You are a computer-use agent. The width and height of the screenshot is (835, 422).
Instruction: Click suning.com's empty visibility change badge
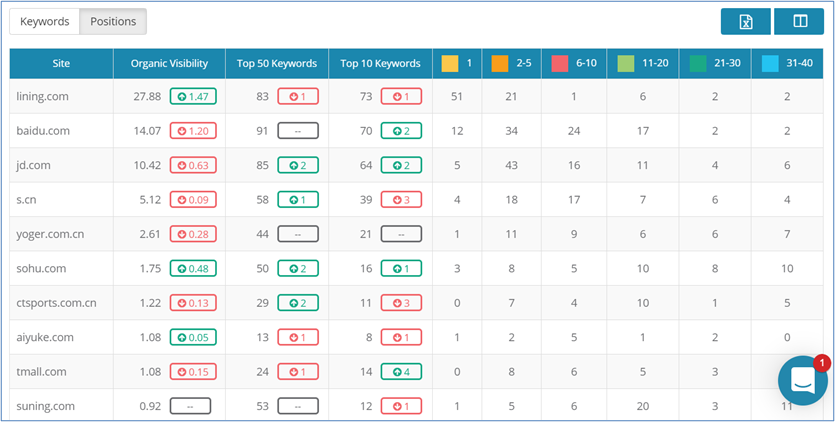(191, 406)
